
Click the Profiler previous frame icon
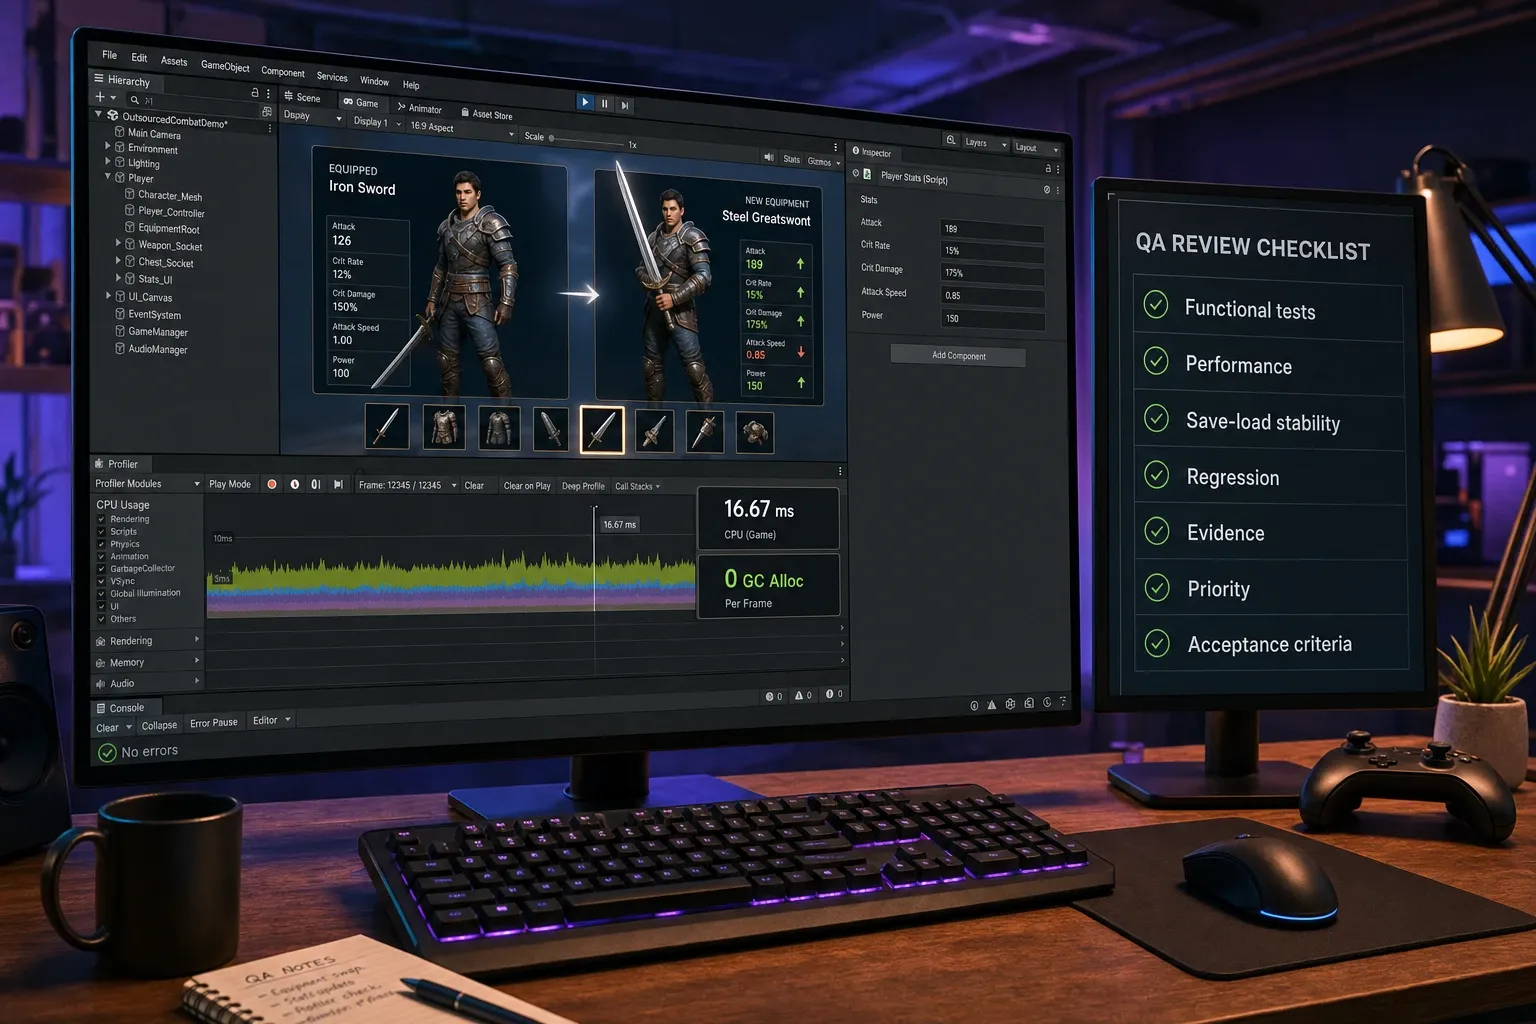[316, 484]
